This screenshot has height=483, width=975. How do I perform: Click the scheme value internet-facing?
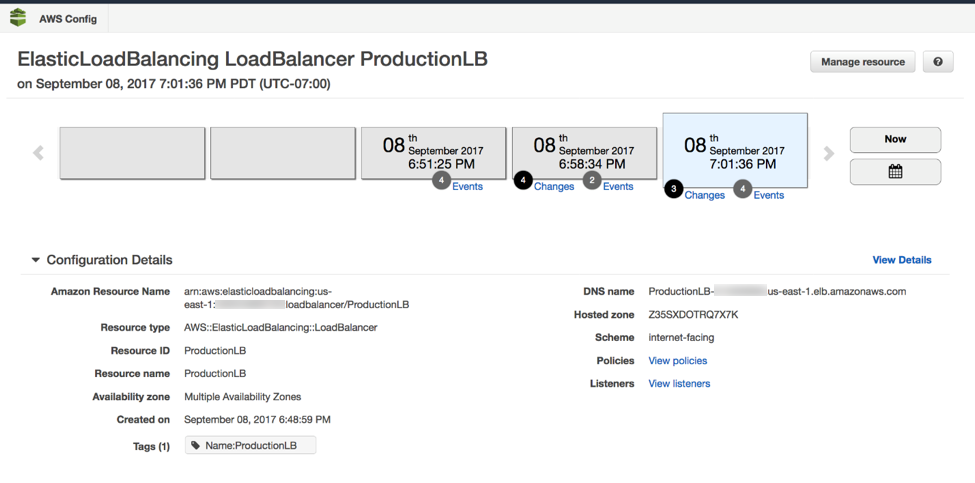pos(682,338)
